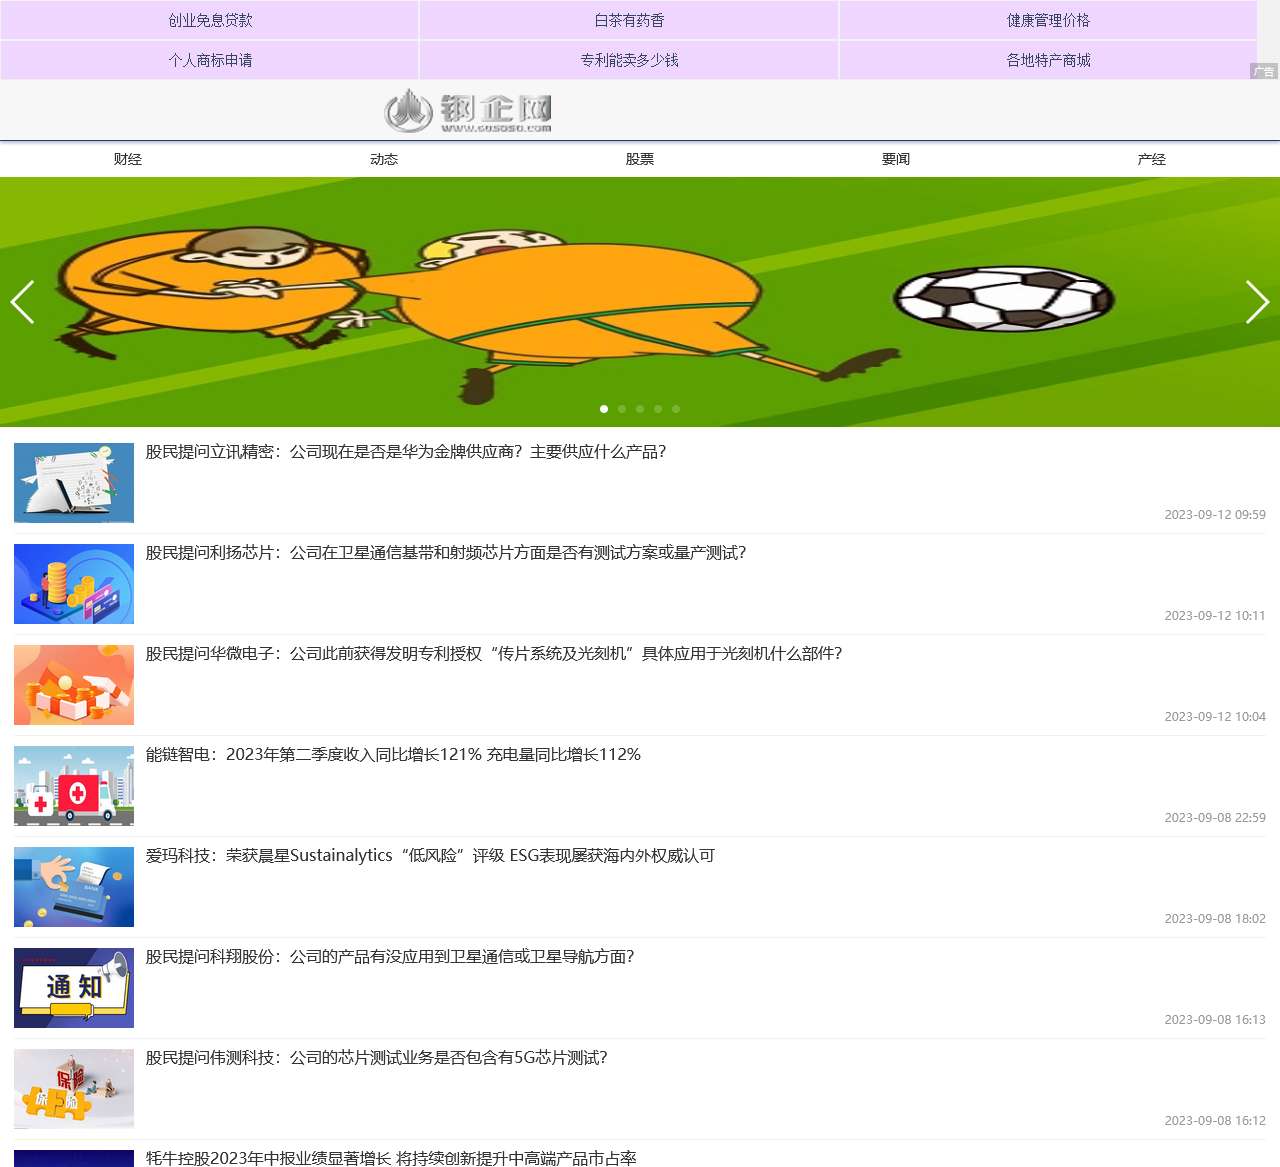Click the 广告 ad label badge

tap(1264, 71)
